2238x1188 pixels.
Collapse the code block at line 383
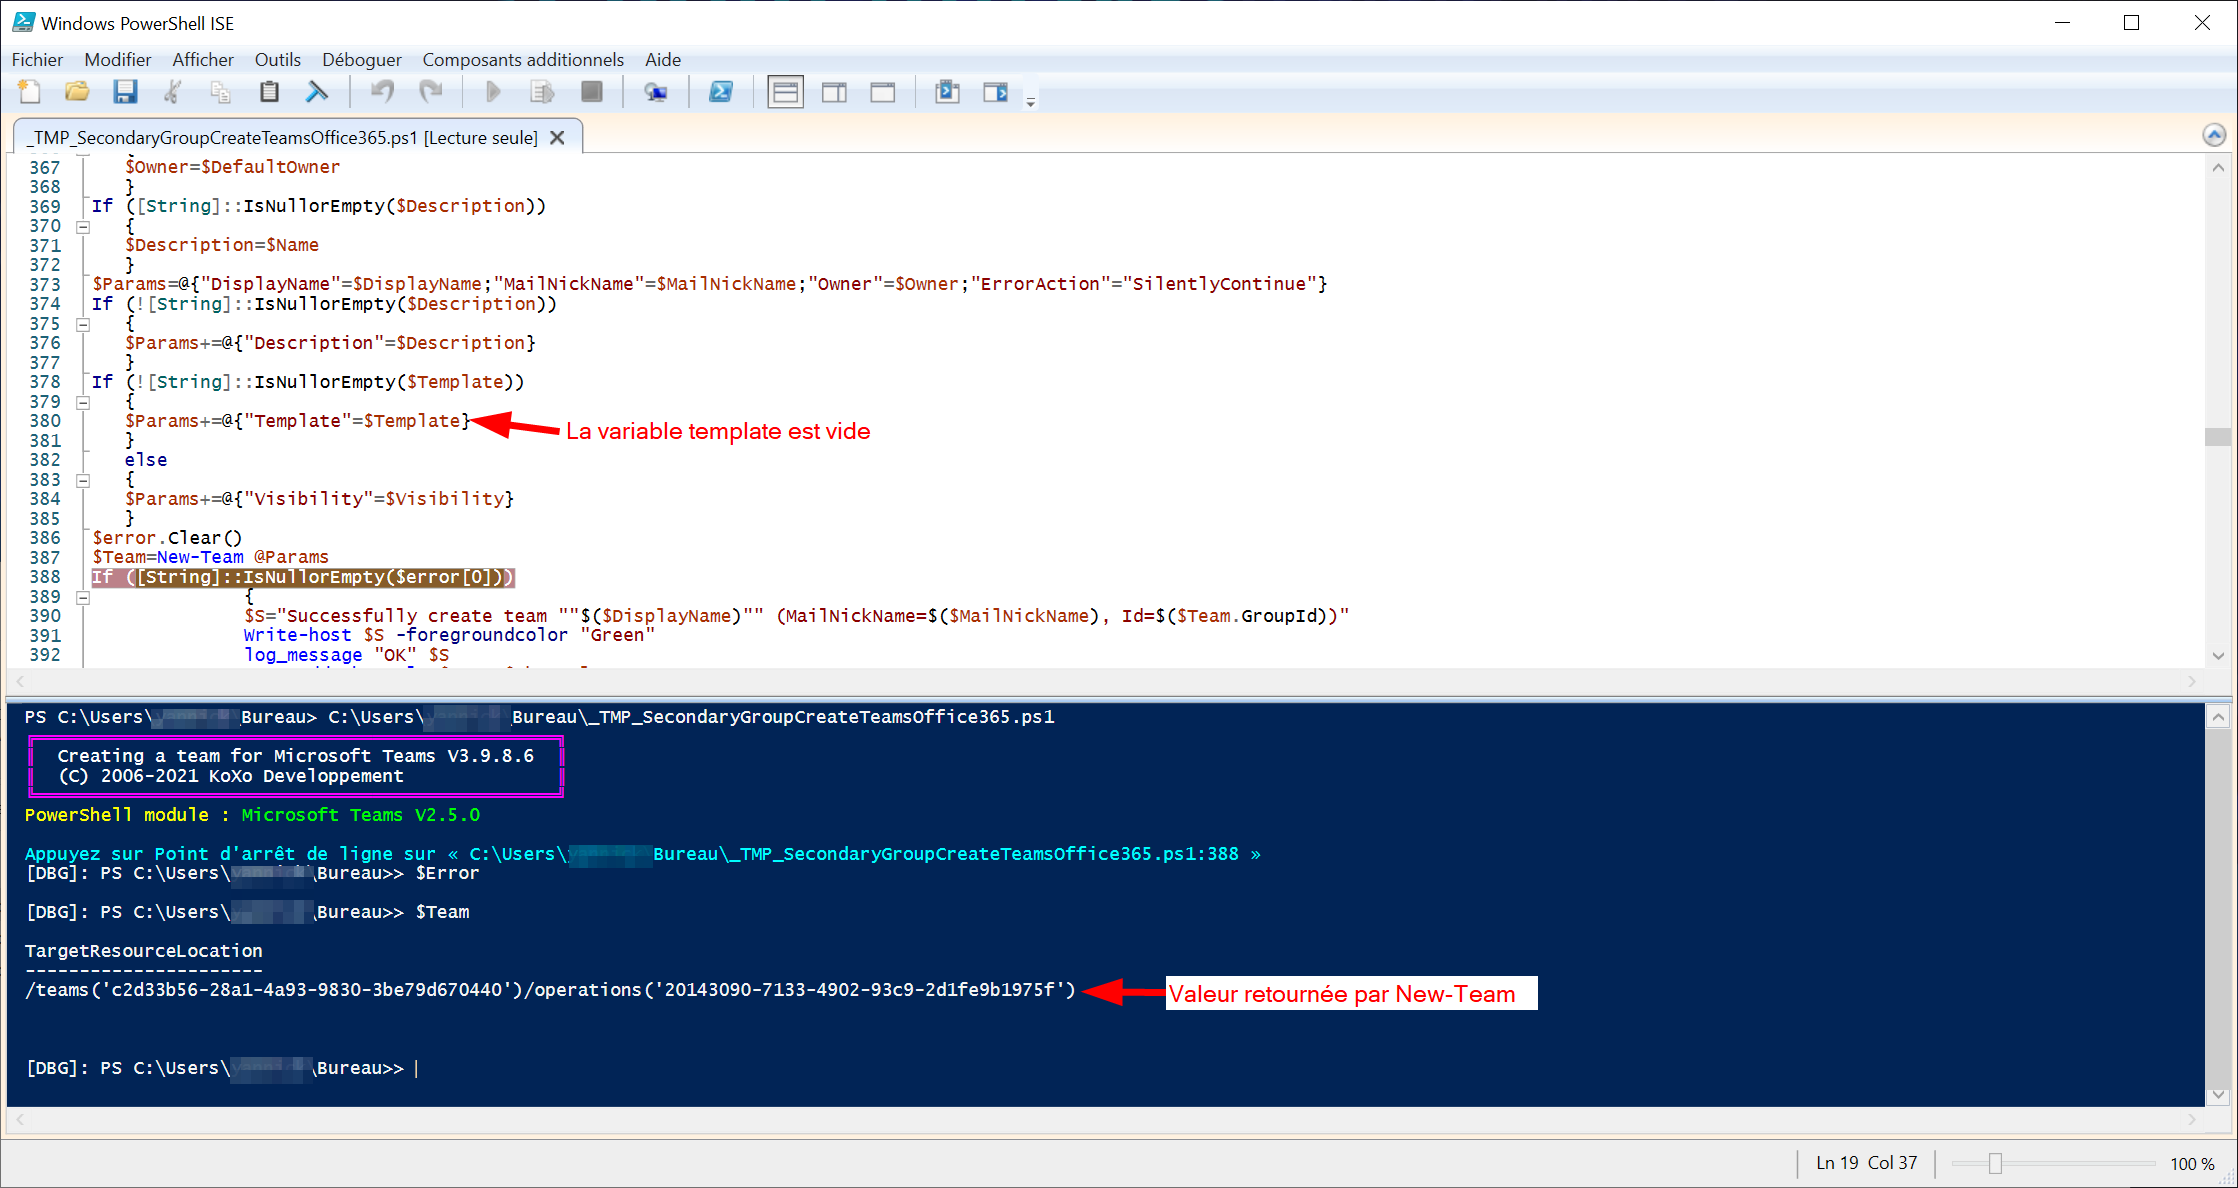(x=84, y=481)
